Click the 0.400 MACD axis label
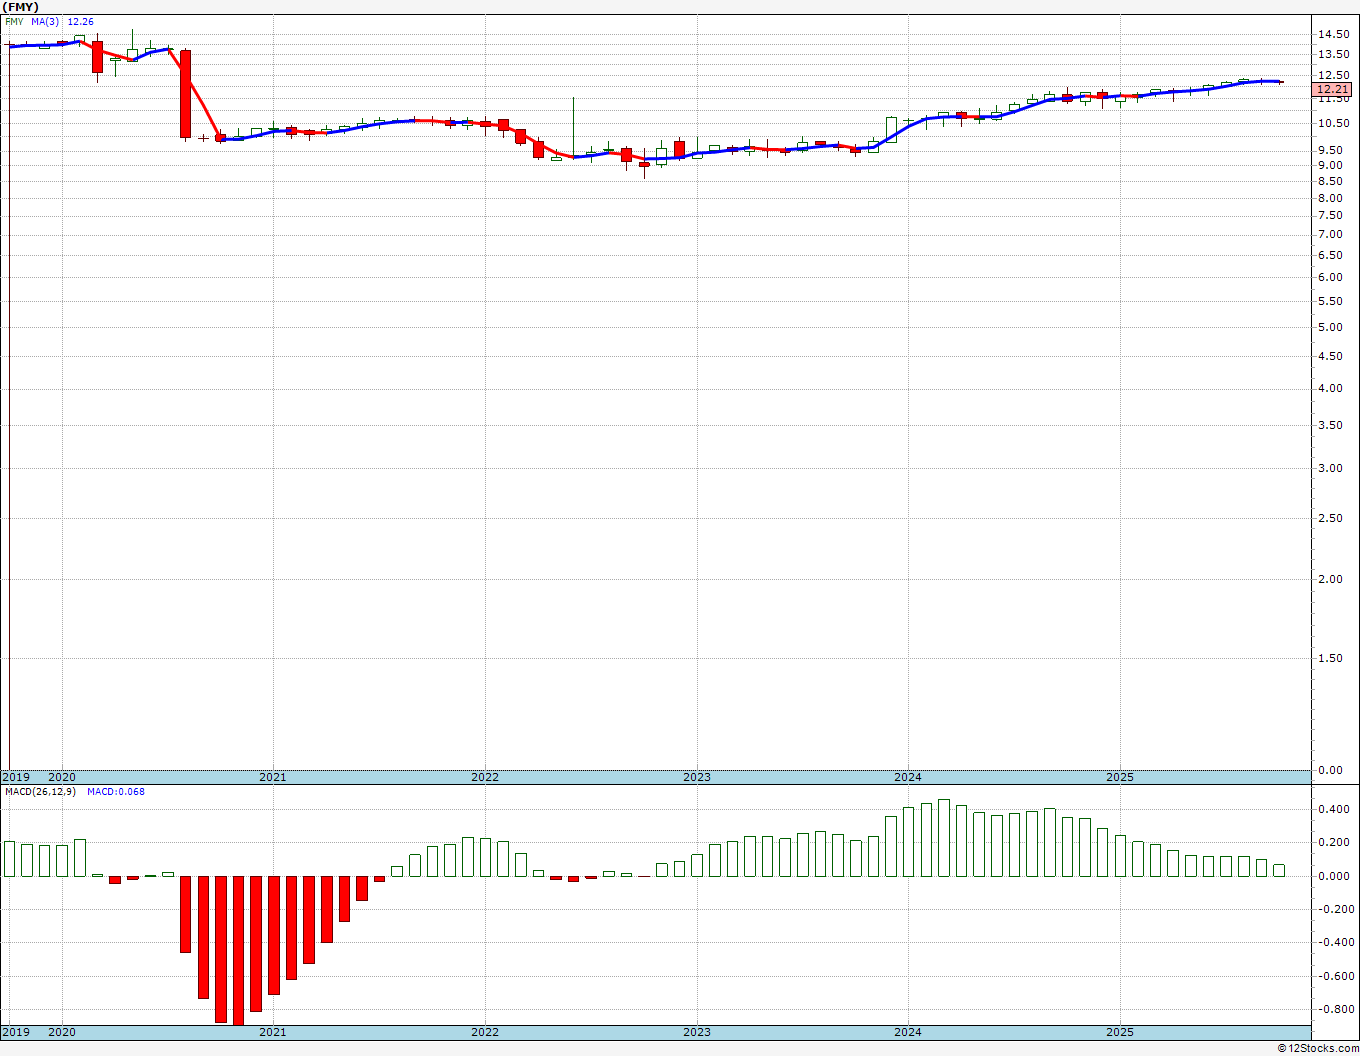Image resolution: width=1360 pixels, height=1056 pixels. tap(1334, 810)
